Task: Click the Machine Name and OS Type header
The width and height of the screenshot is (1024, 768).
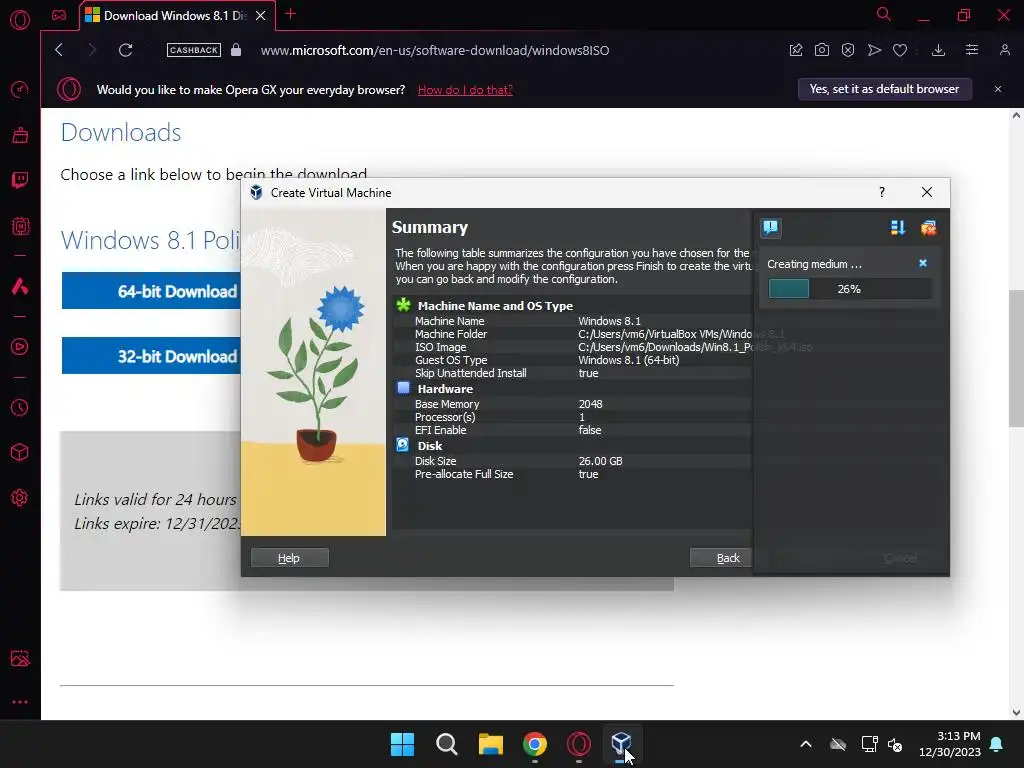Action: 495,306
